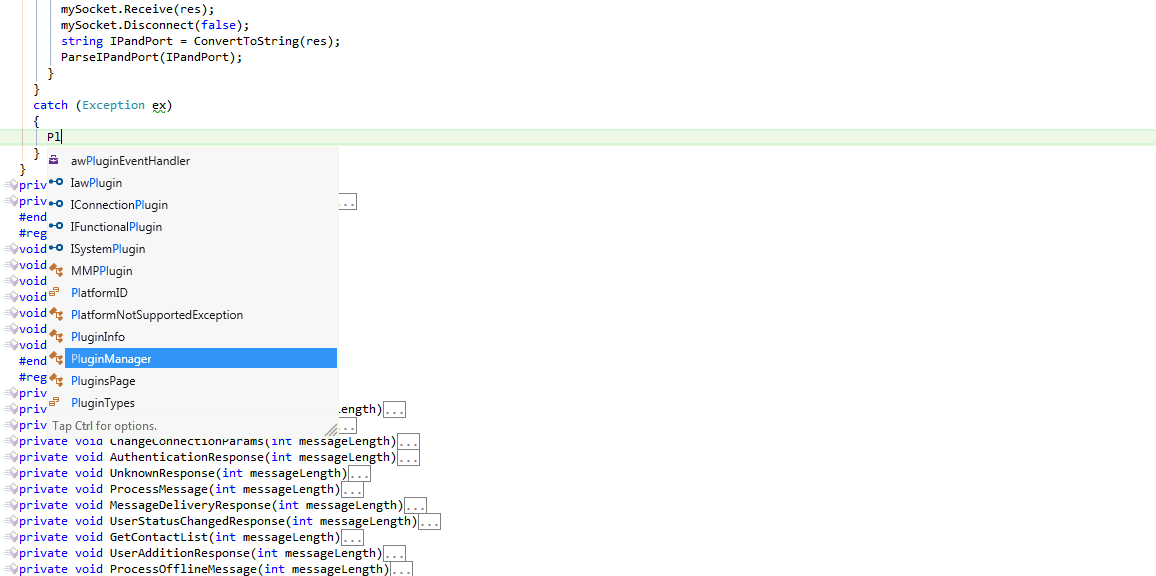Expand collapsed body of AuthenticationResponse
Viewport: 1156px width, 576px height.
point(408,458)
